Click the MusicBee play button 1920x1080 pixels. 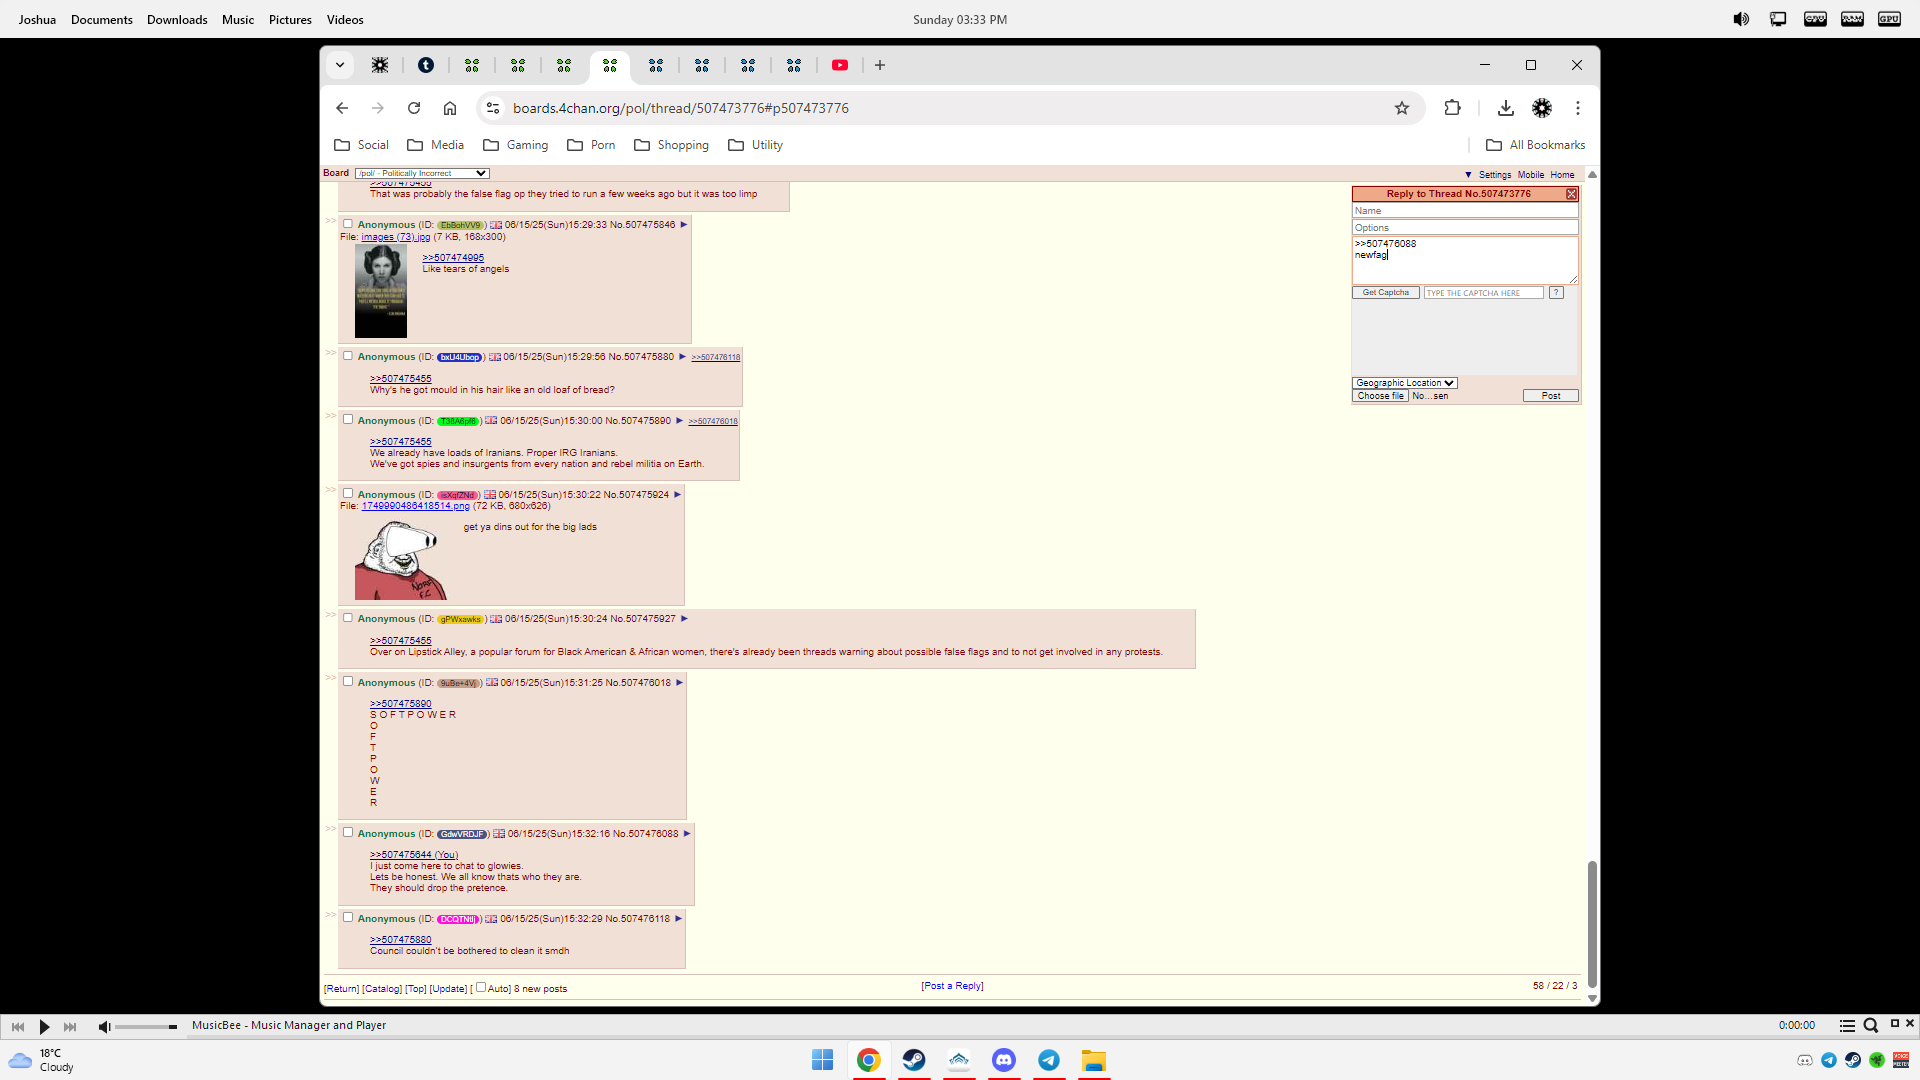[x=44, y=1026]
